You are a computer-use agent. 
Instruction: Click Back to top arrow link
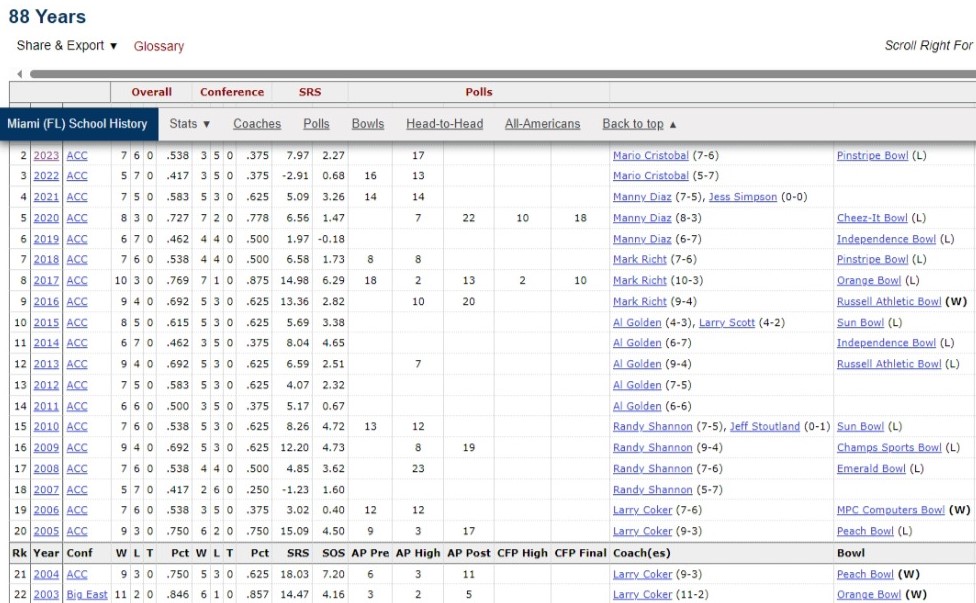[639, 124]
